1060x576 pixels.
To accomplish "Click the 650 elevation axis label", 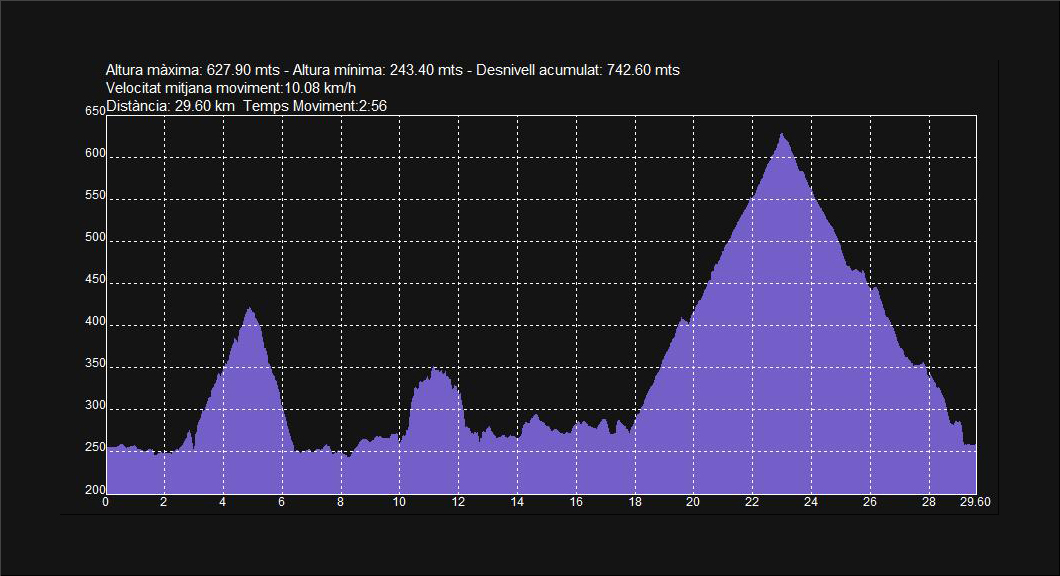I will [95, 111].
